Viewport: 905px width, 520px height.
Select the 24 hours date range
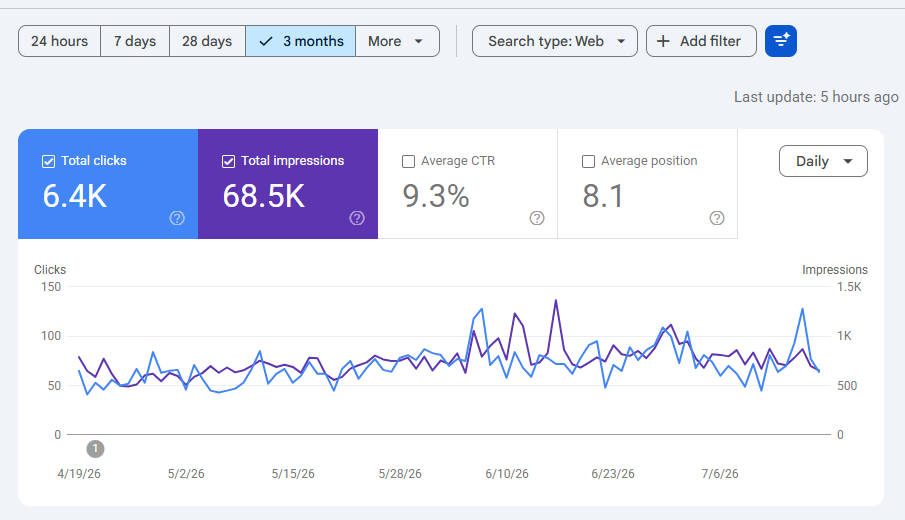pyautogui.click(x=59, y=41)
